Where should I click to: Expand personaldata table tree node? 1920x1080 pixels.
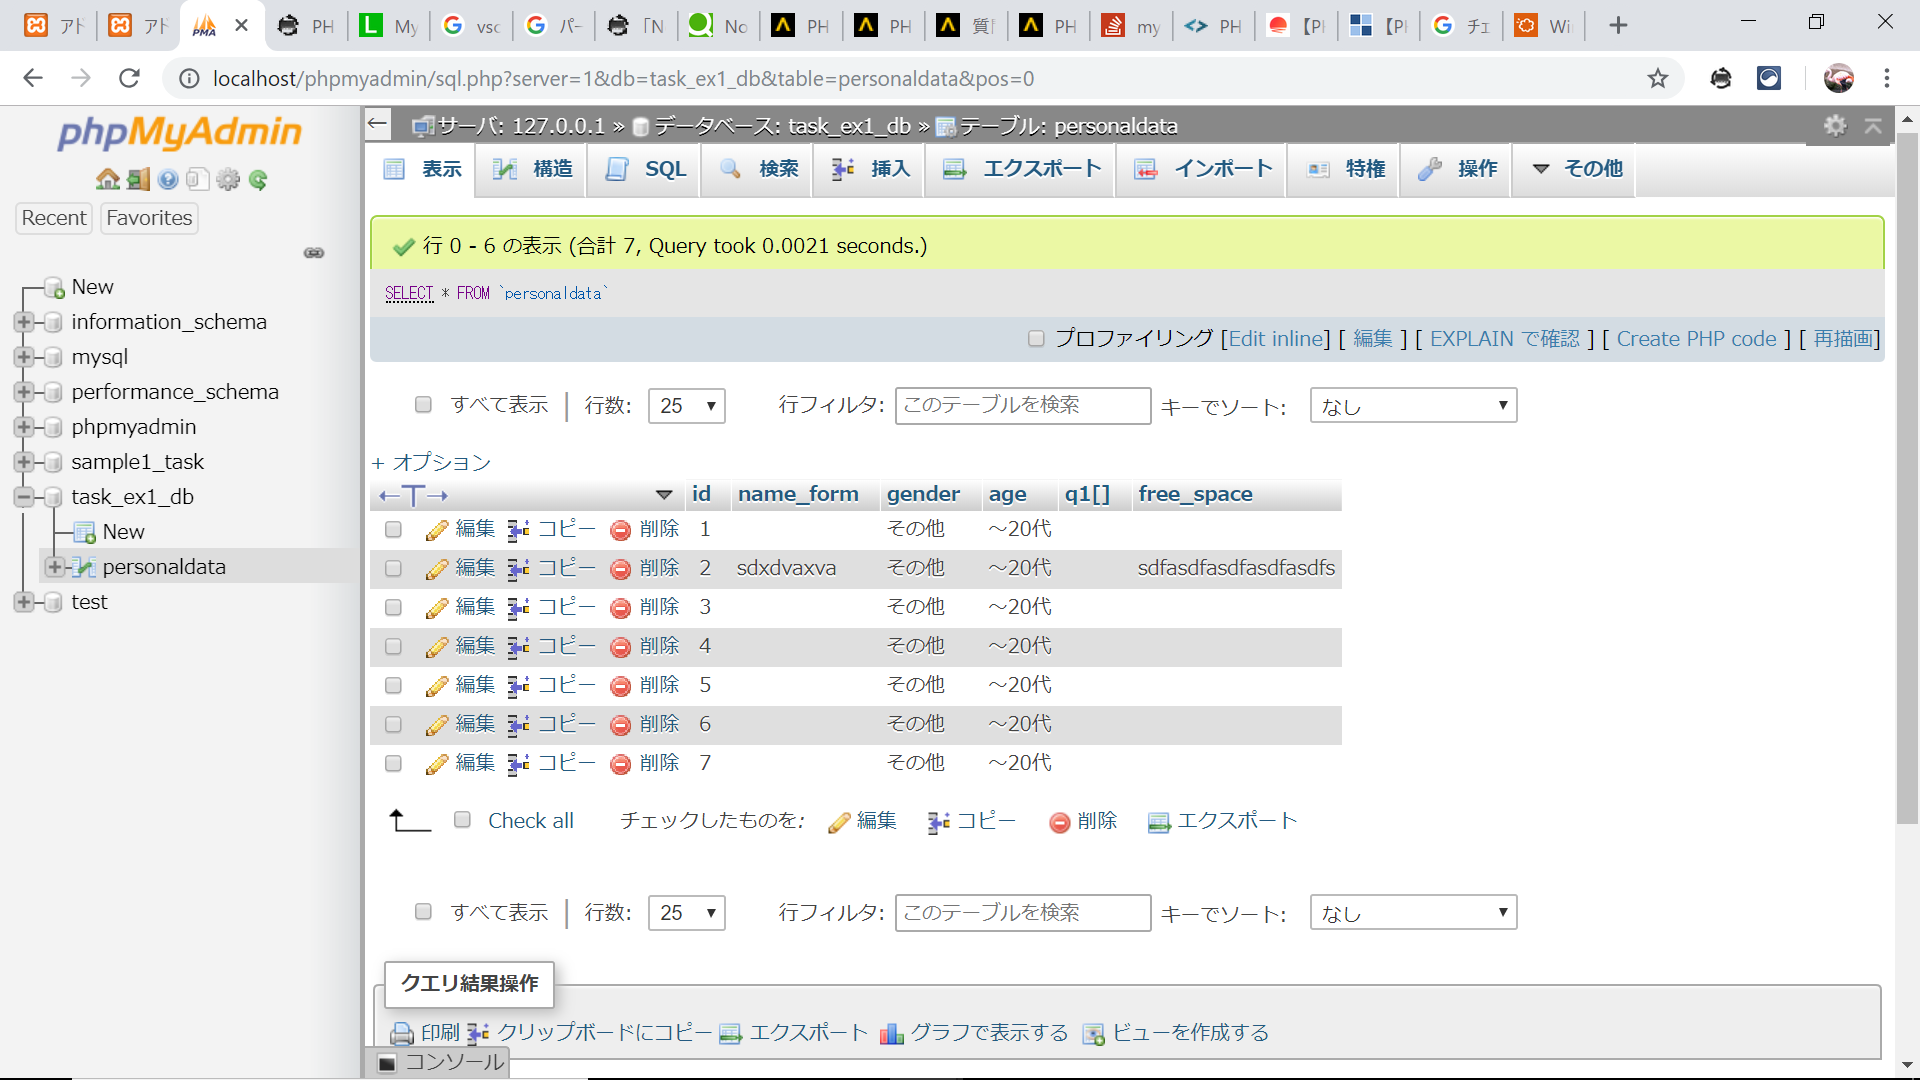[x=55, y=567]
